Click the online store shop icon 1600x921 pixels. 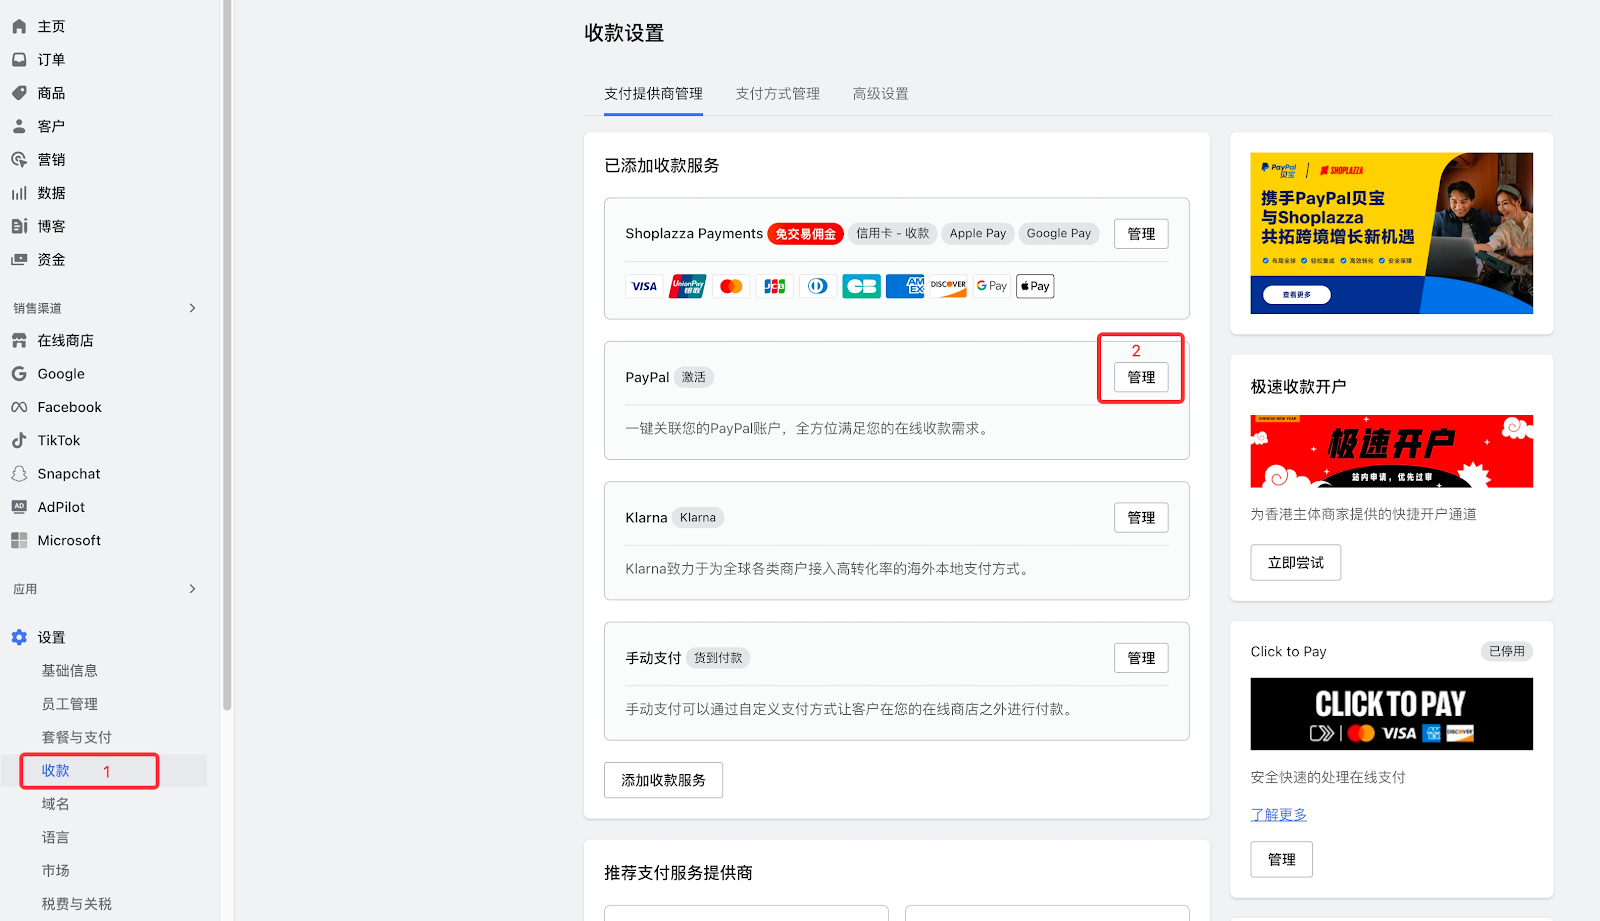point(19,341)
